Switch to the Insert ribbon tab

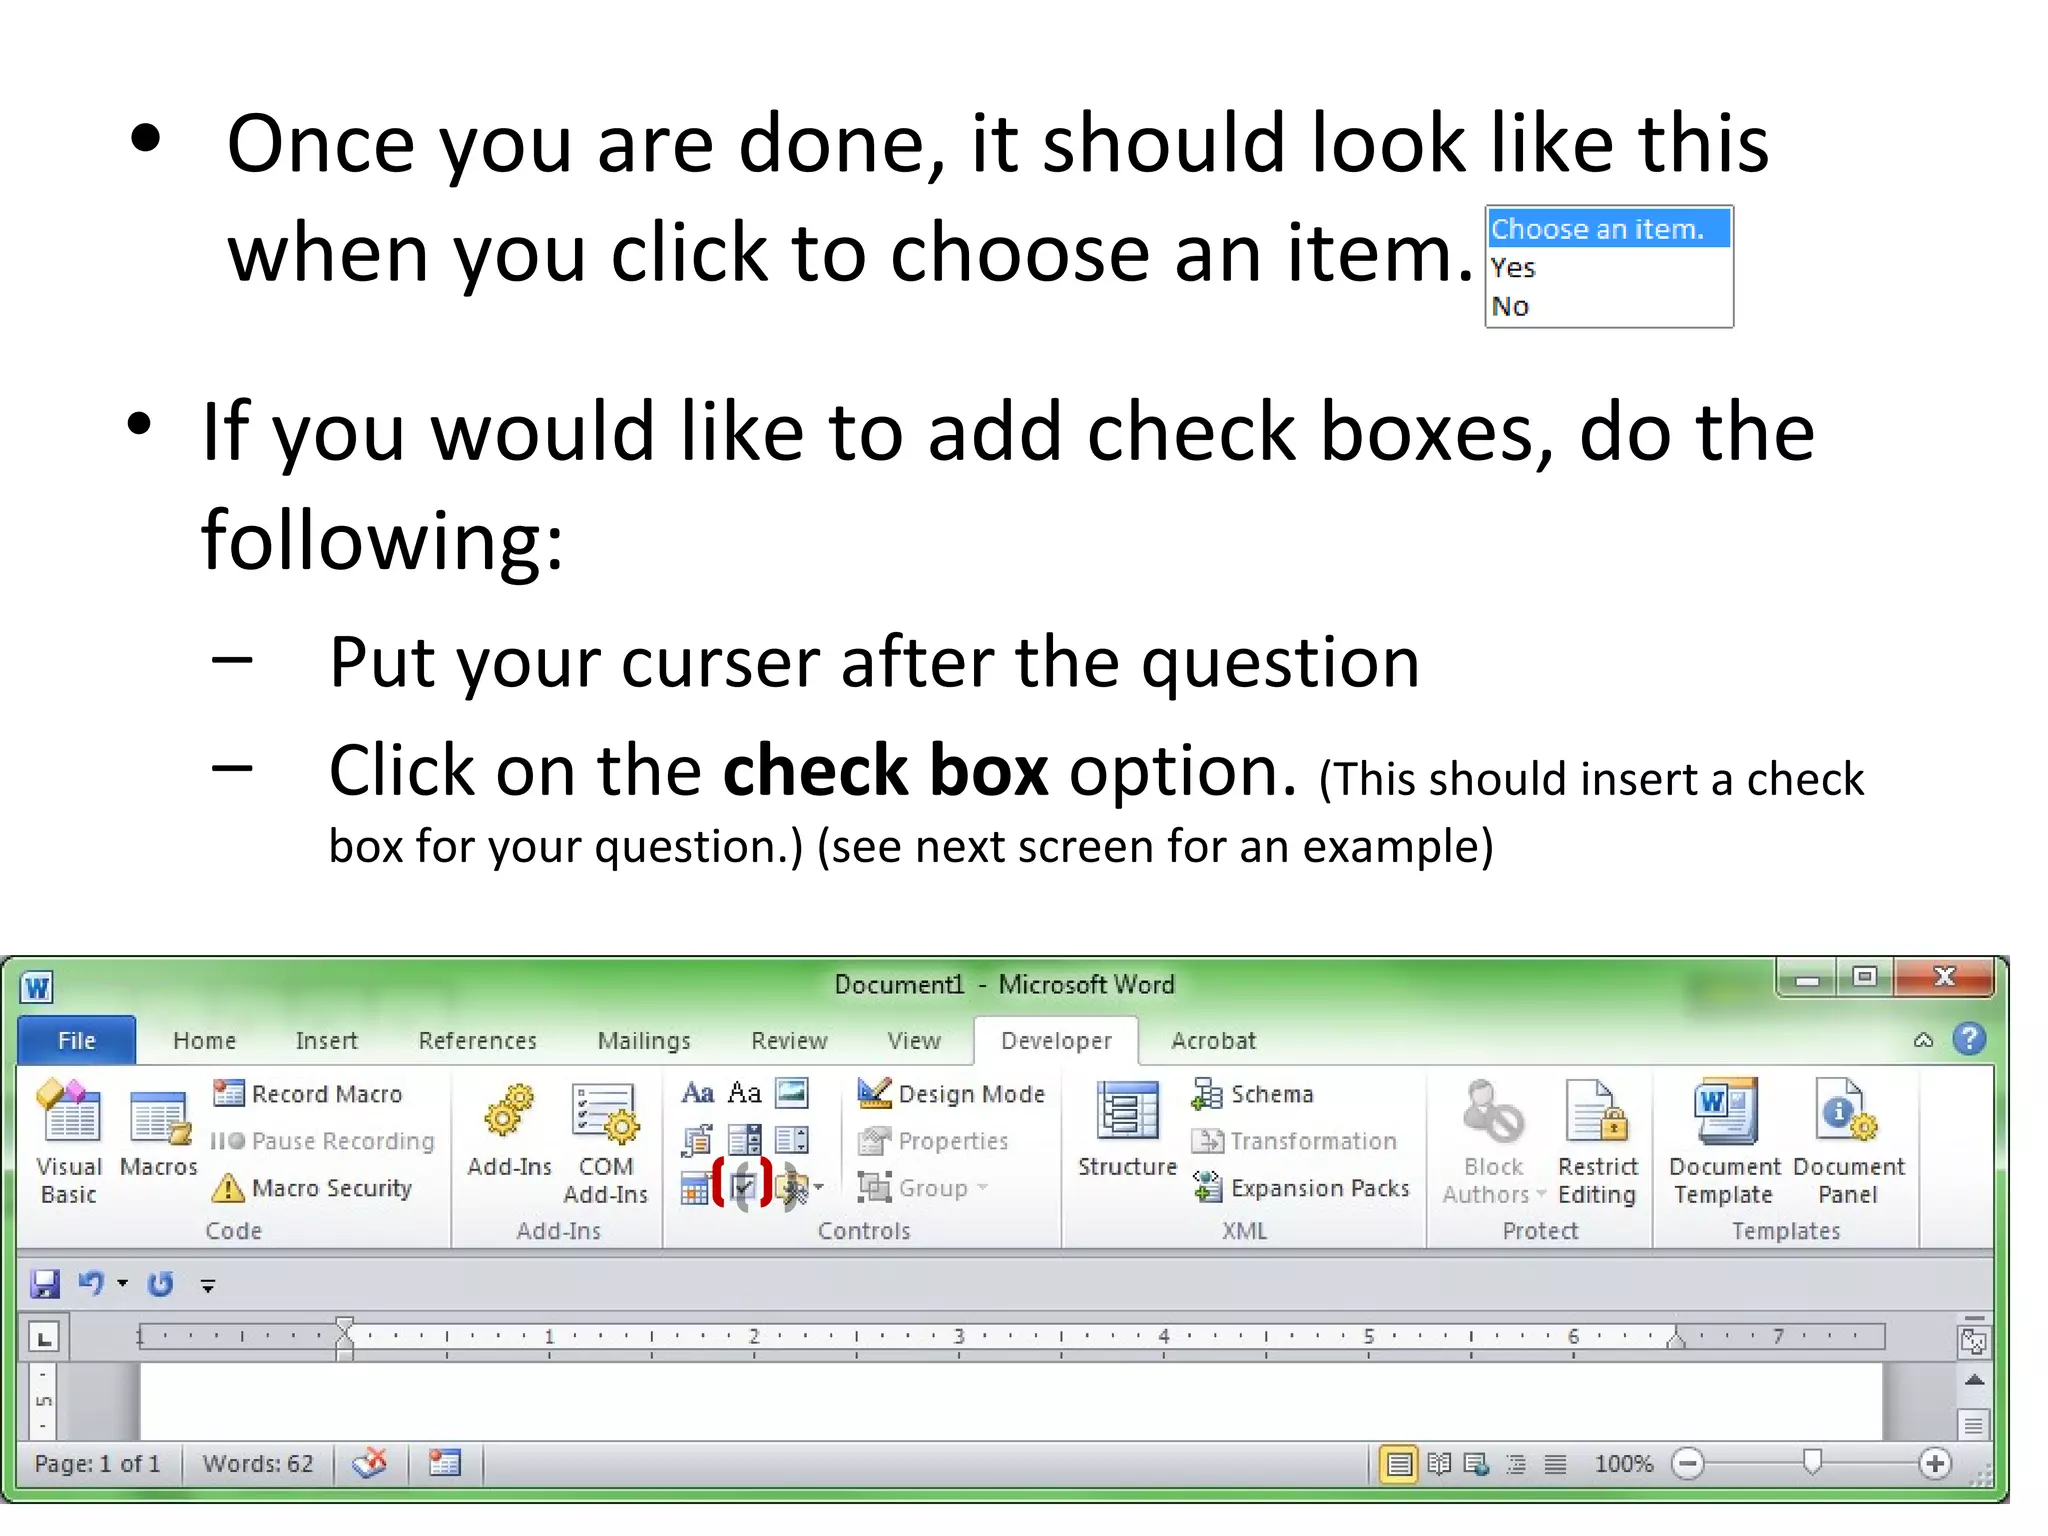click(326, 1041)
